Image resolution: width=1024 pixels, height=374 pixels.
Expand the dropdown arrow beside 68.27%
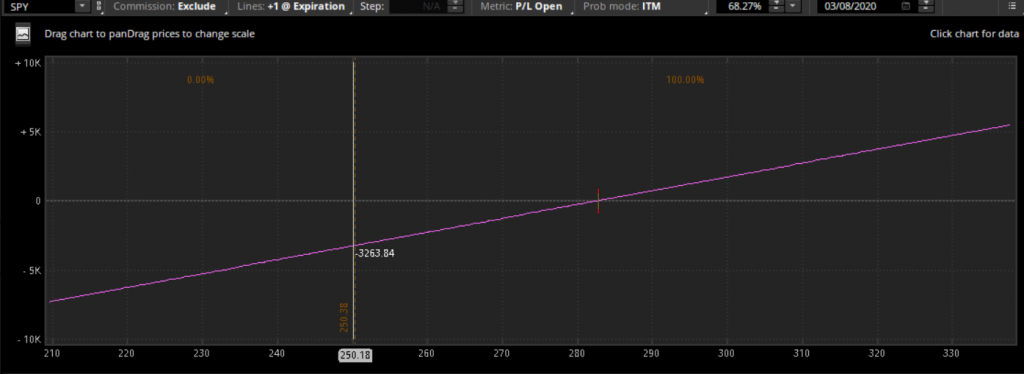click(x=792, y=7)
